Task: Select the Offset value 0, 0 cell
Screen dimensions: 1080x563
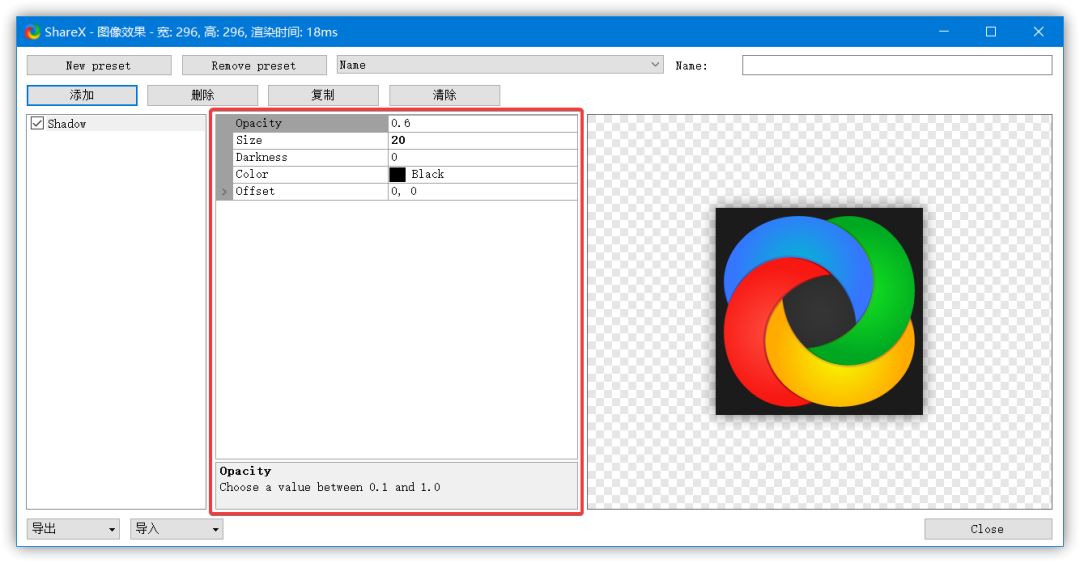Action: click(483, 192)
